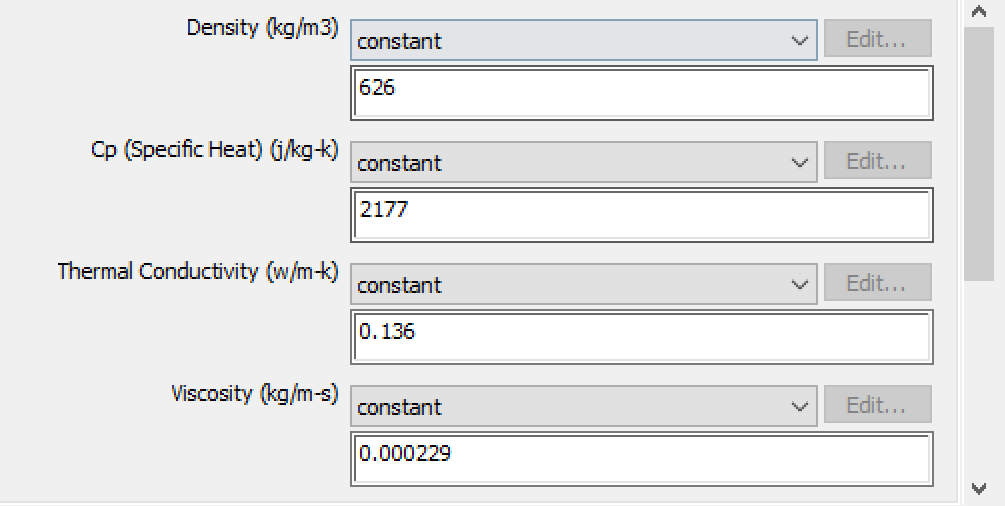Select the thermal conductivity field with 0.136

(x=641, y=337)
